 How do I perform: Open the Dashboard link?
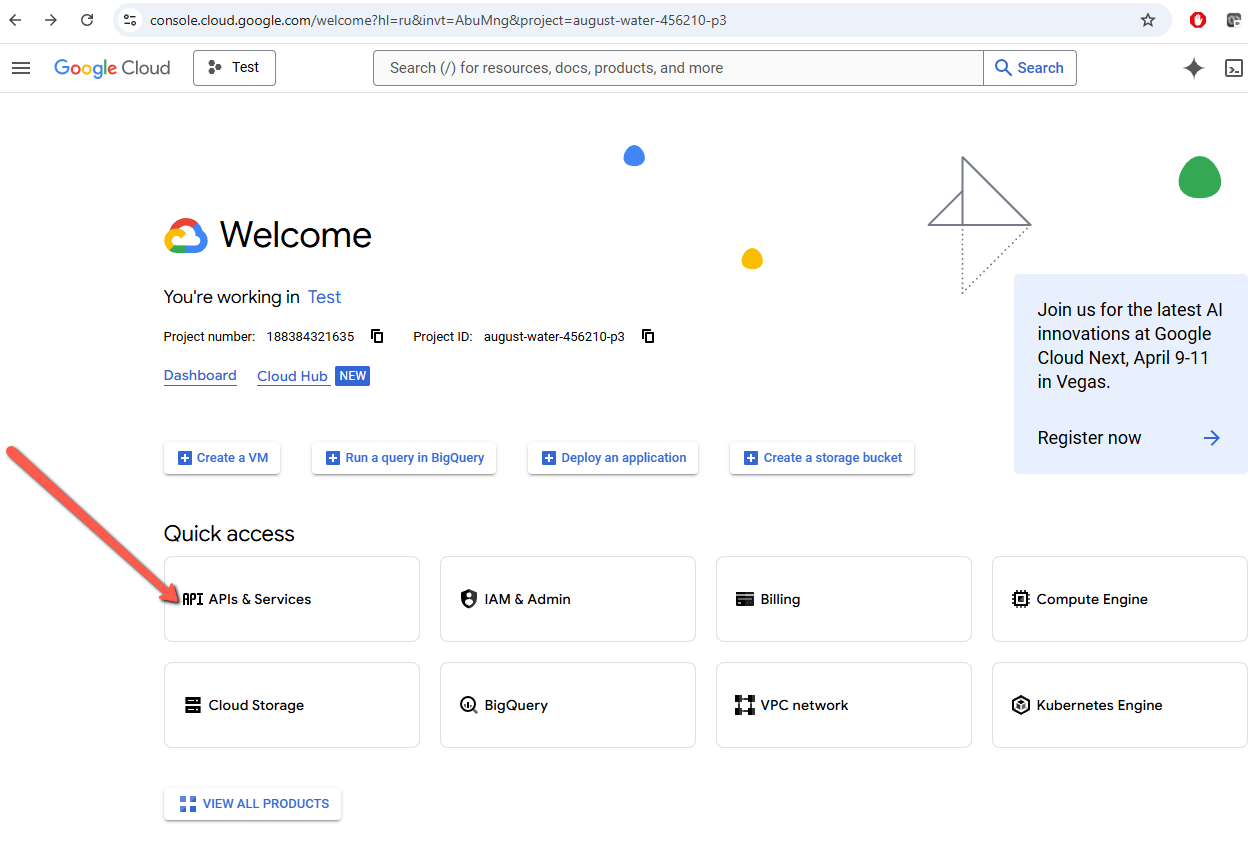(x=200, y=376)
